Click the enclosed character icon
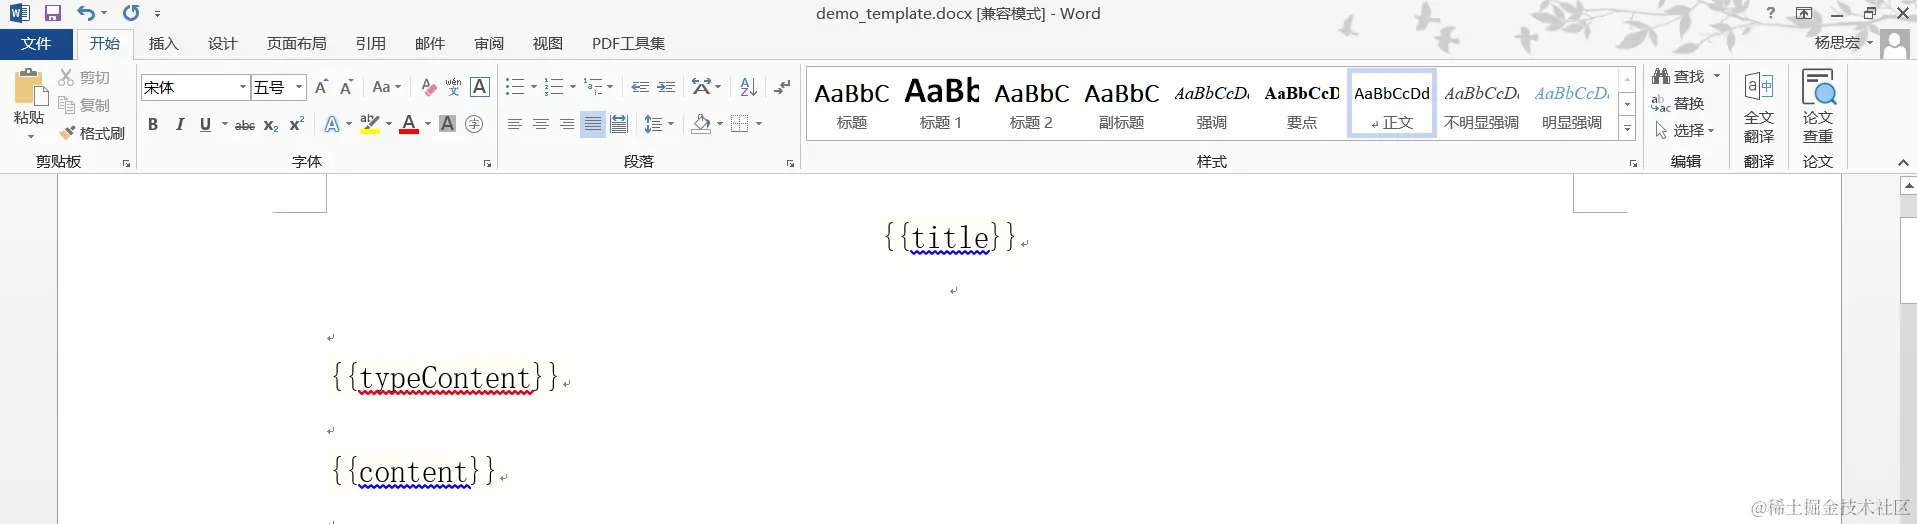 point(474,124)
